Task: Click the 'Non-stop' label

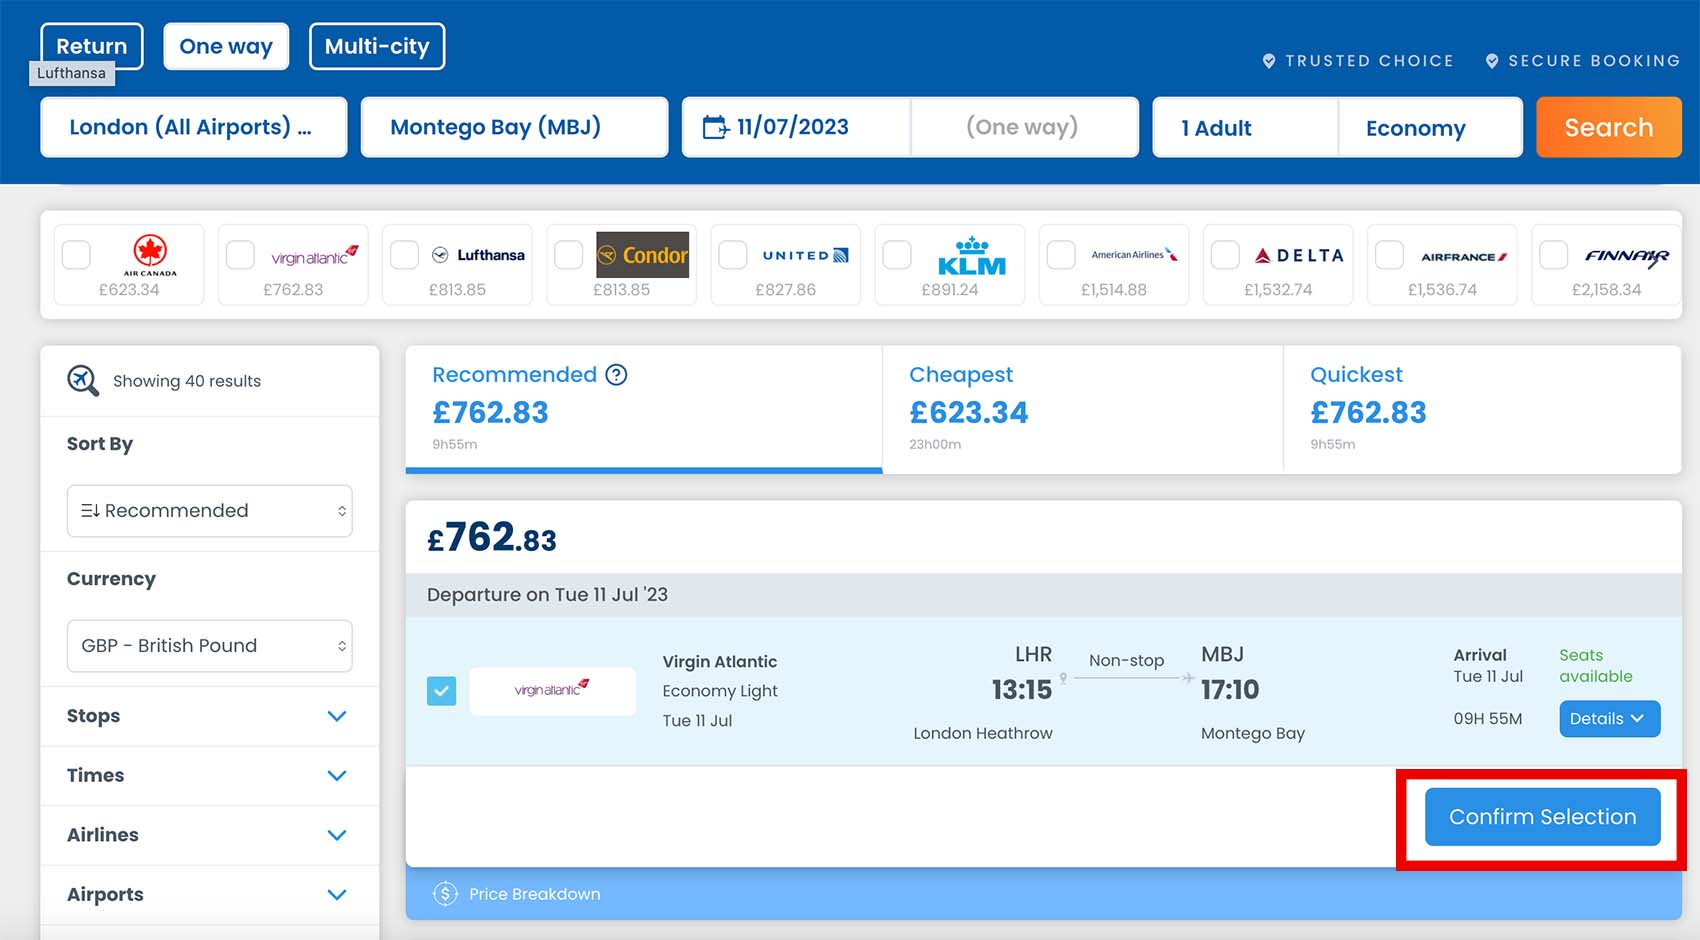Action: click(1126, 661)
